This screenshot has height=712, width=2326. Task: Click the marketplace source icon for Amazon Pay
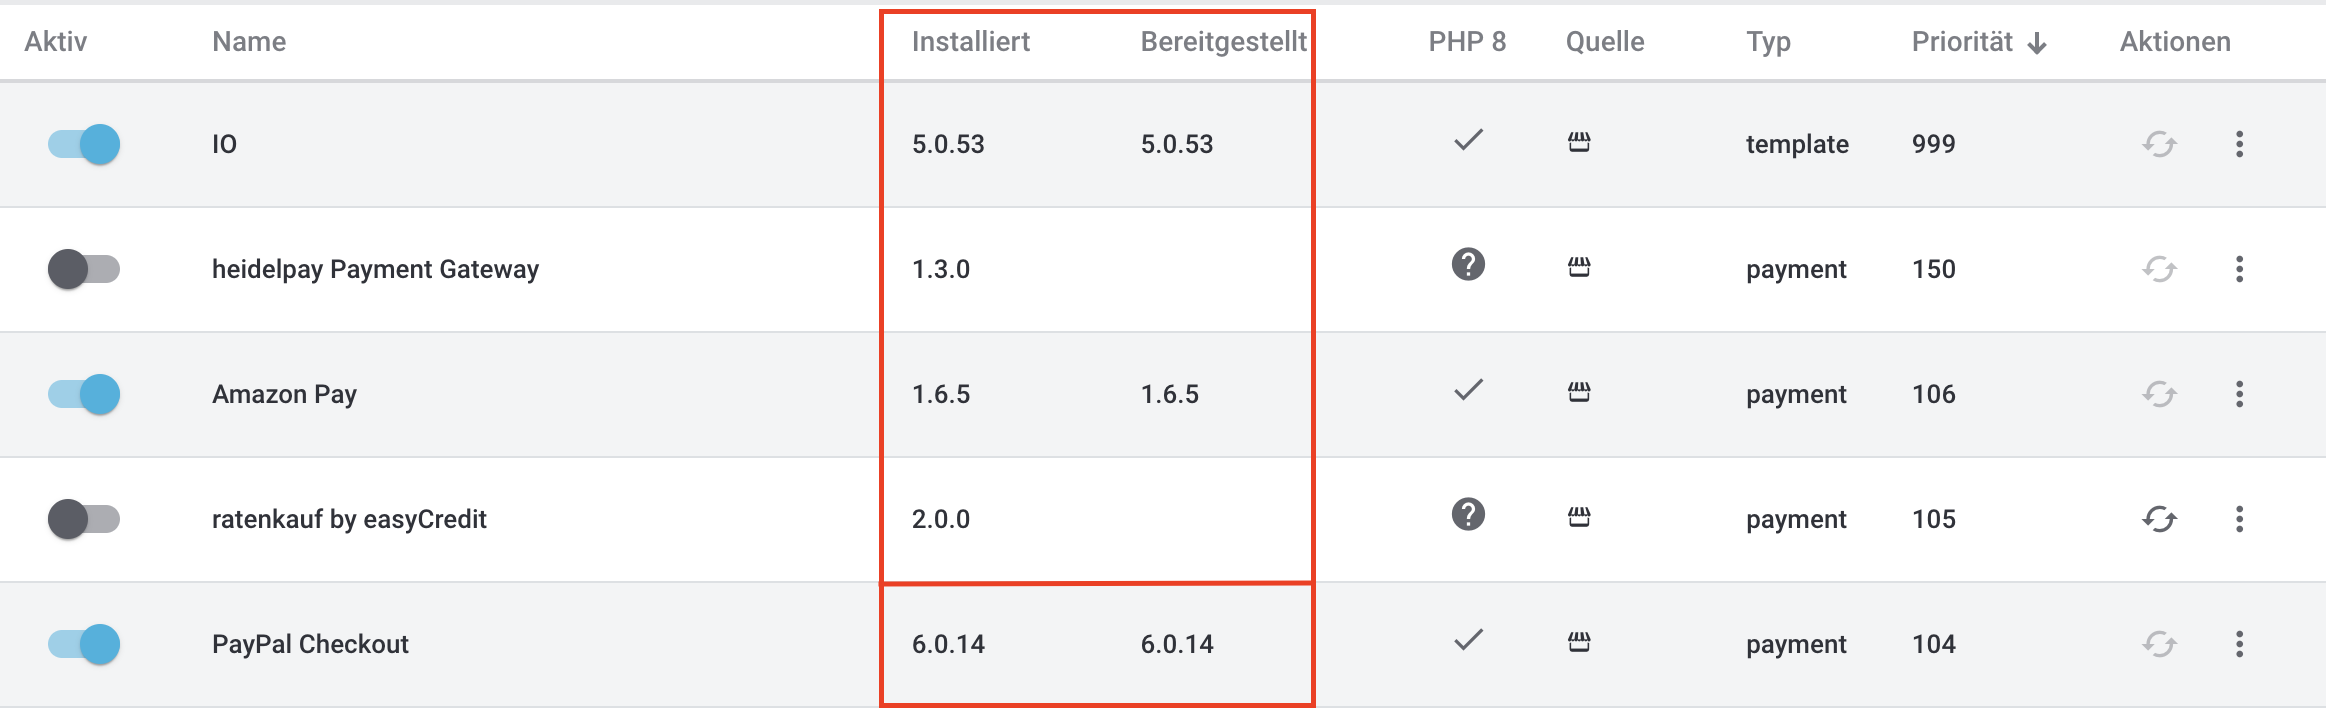[1579, 392]
